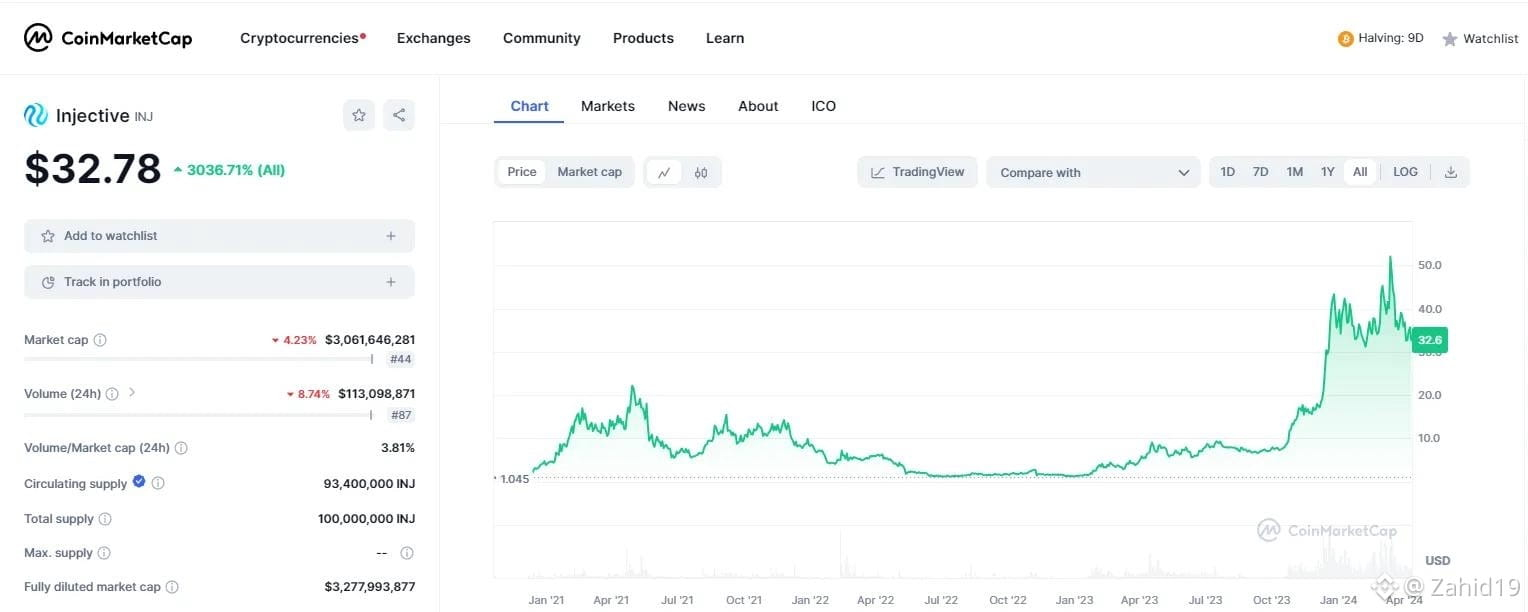Download chart data icon
Image resolution: width=1528 pixels, height=612 pixels.
1451,172
